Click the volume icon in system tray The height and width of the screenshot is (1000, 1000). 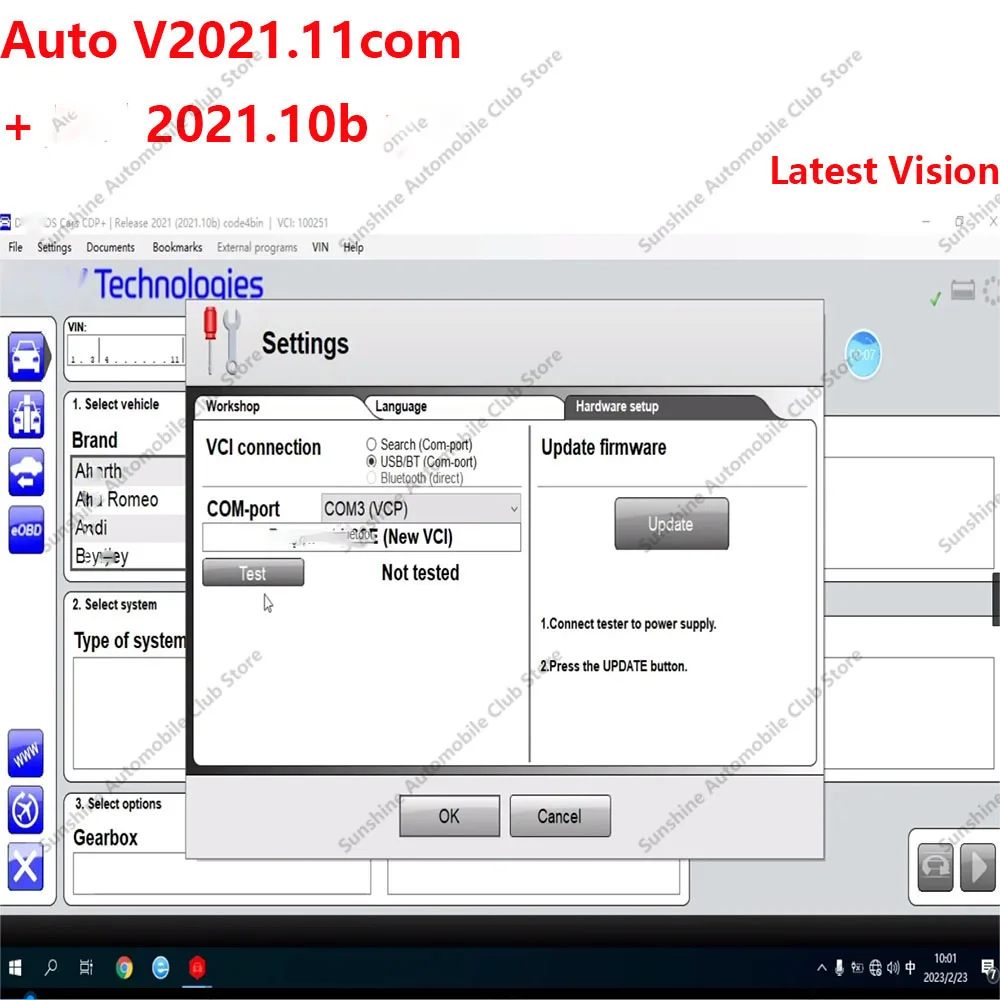coord(893,968)
